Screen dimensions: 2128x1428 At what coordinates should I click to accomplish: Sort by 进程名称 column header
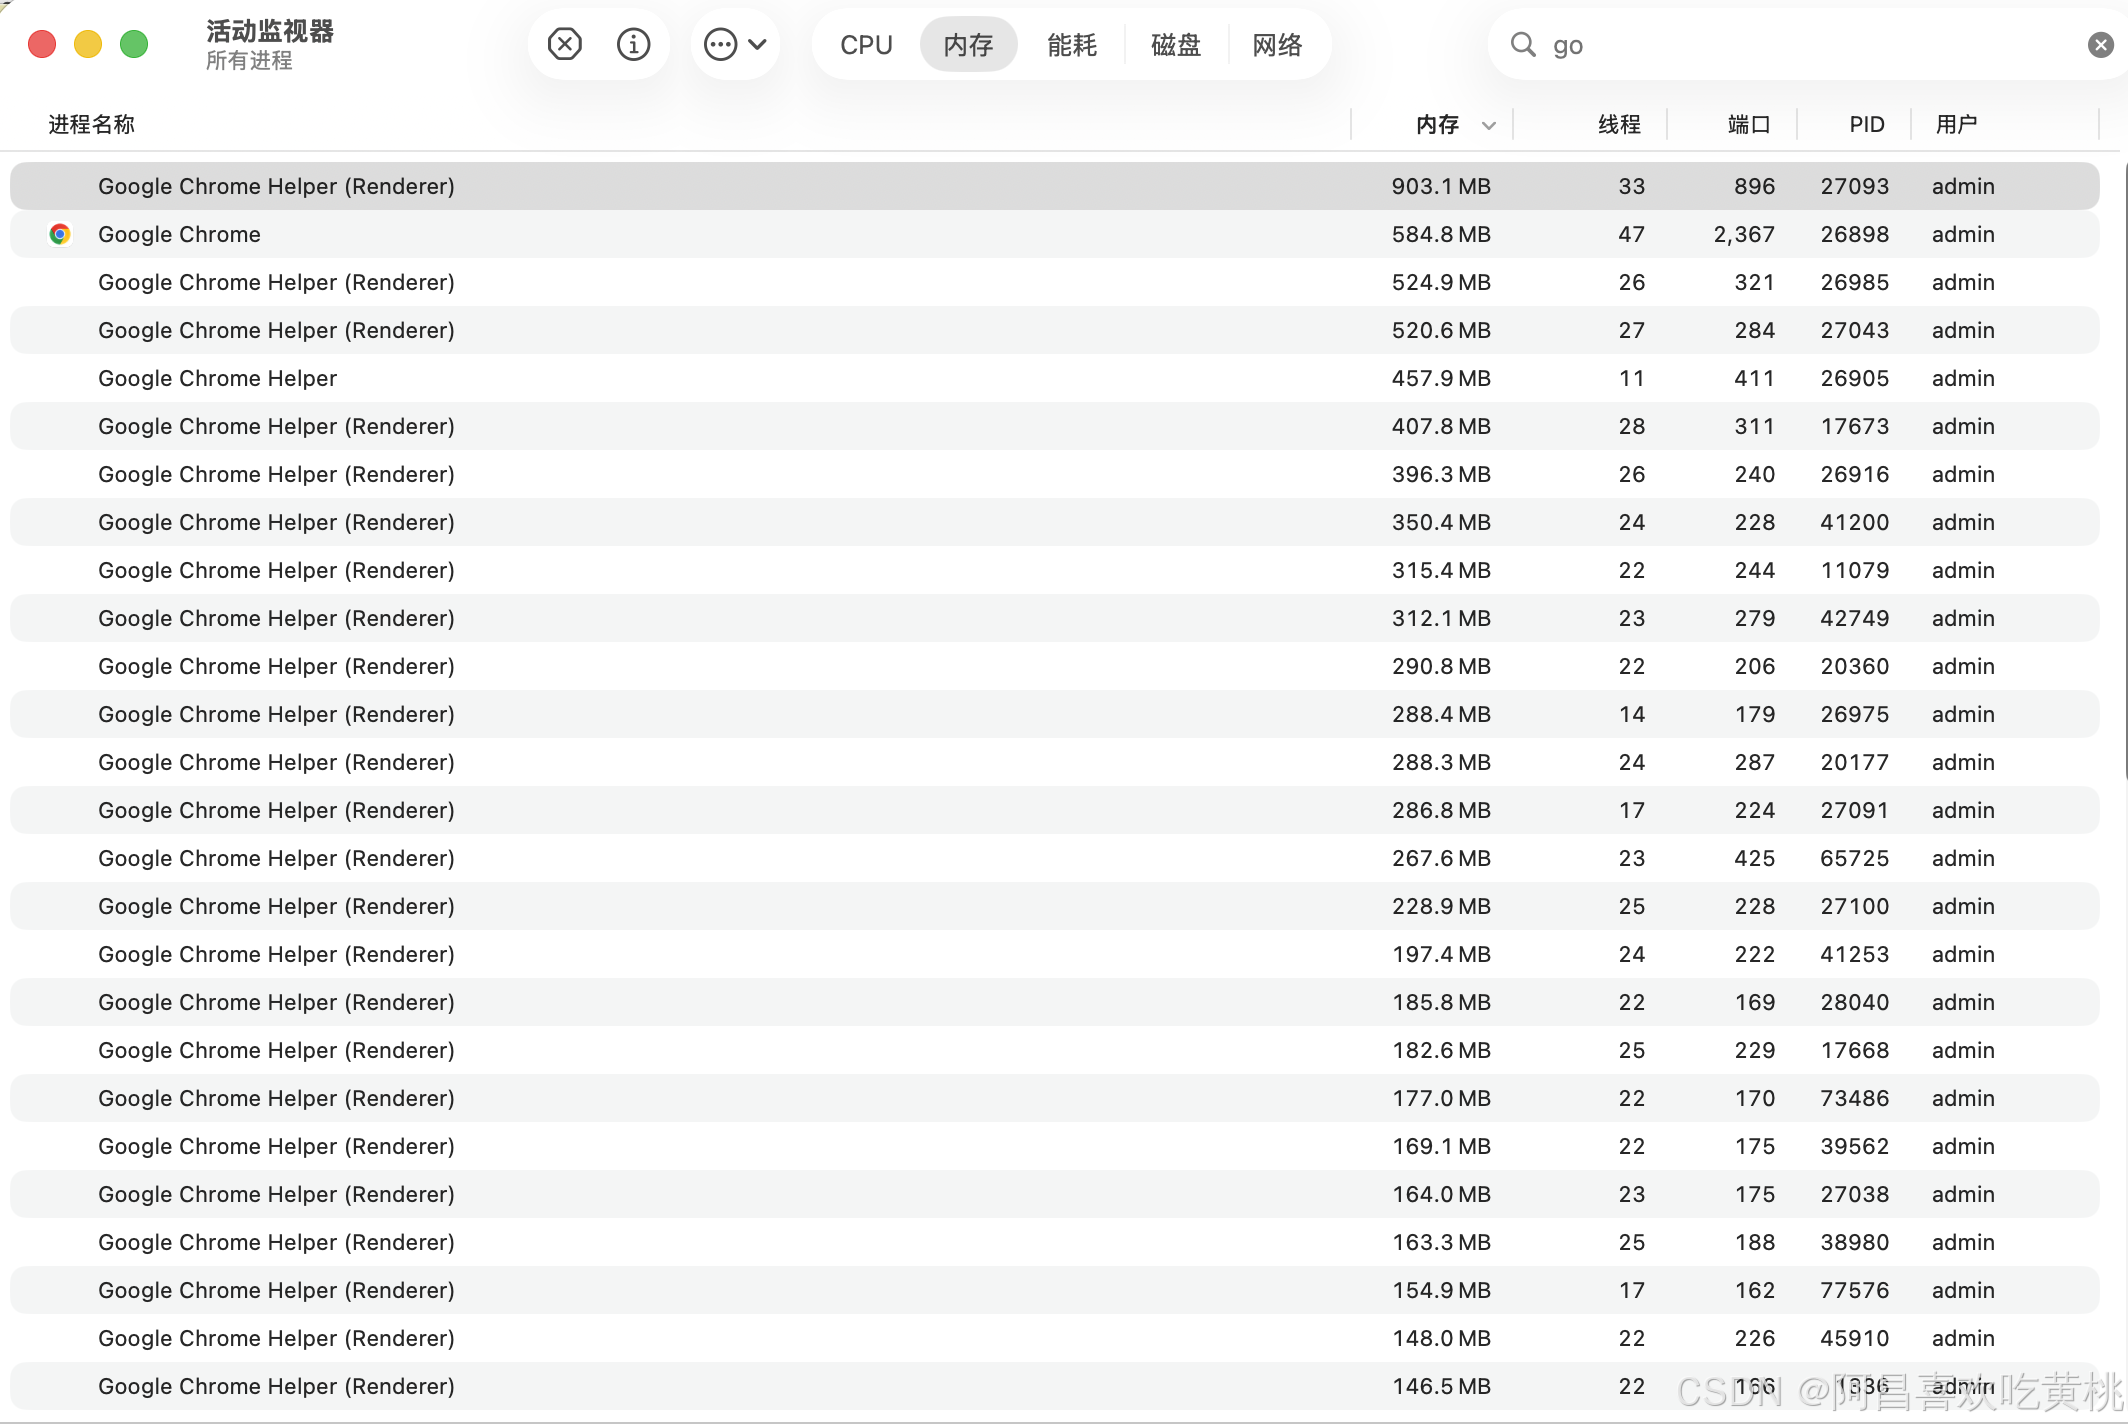click(92, 124)
